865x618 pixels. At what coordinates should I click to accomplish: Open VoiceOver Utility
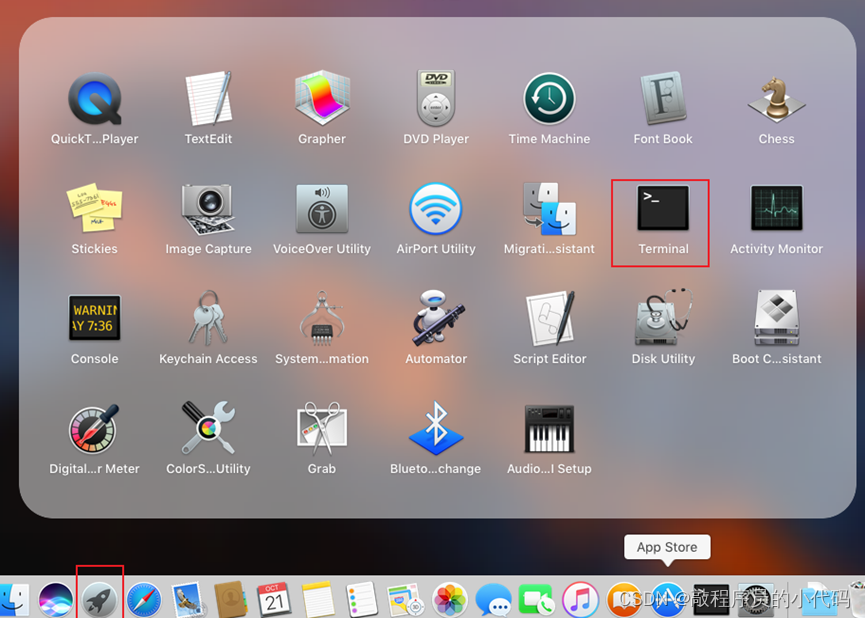coord(322,209)
